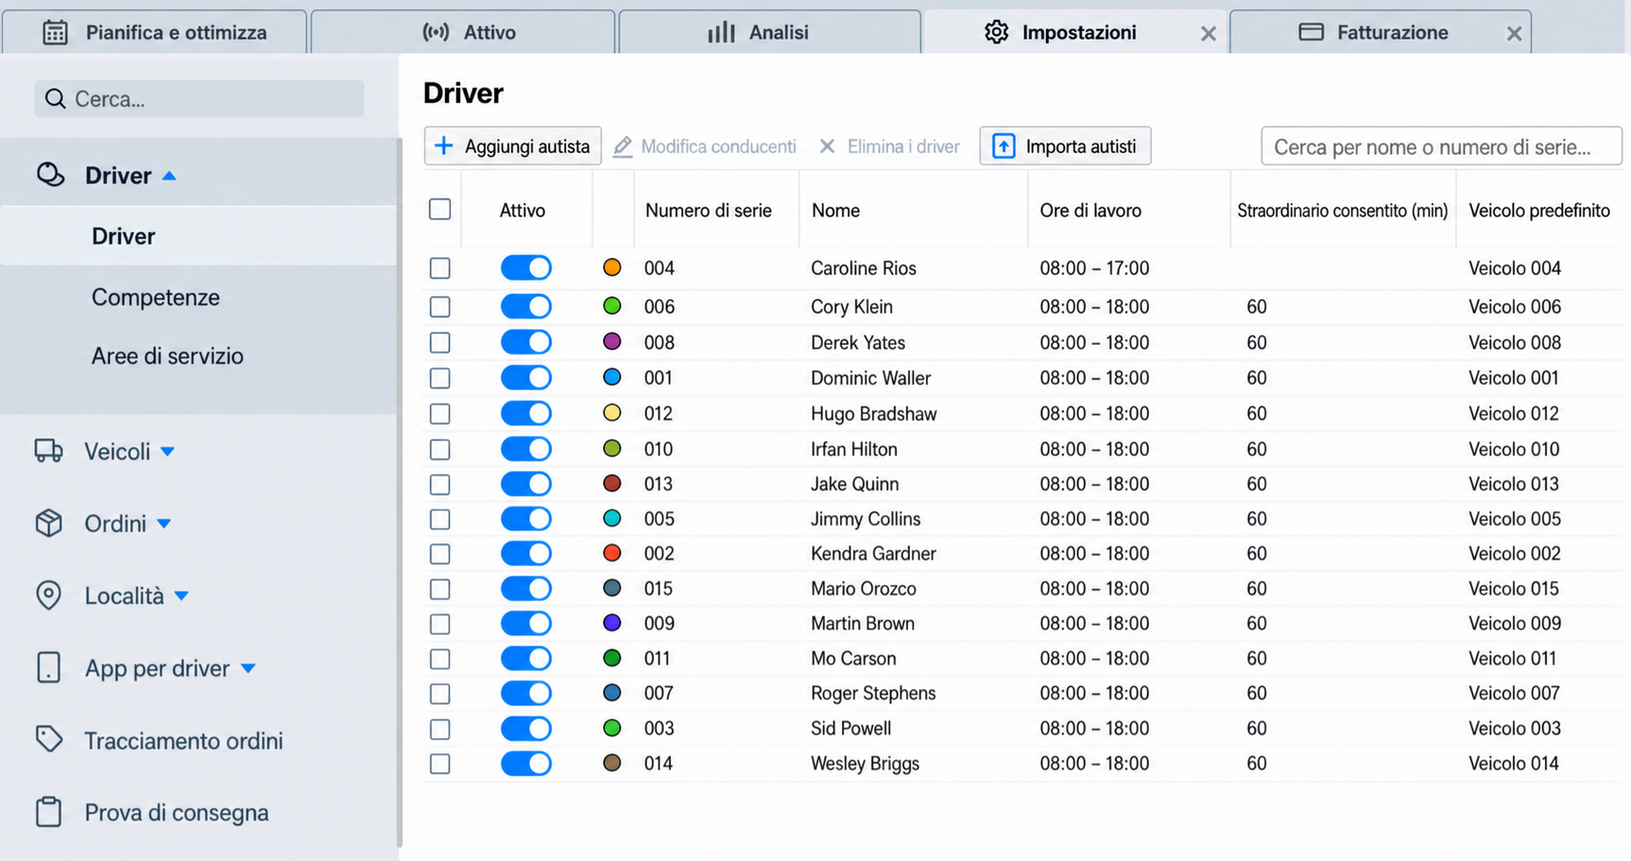Click the cyan color dot for driver 005
Image resolution: width=1631 pixels, height=861 pixels.
click(612, 518)
